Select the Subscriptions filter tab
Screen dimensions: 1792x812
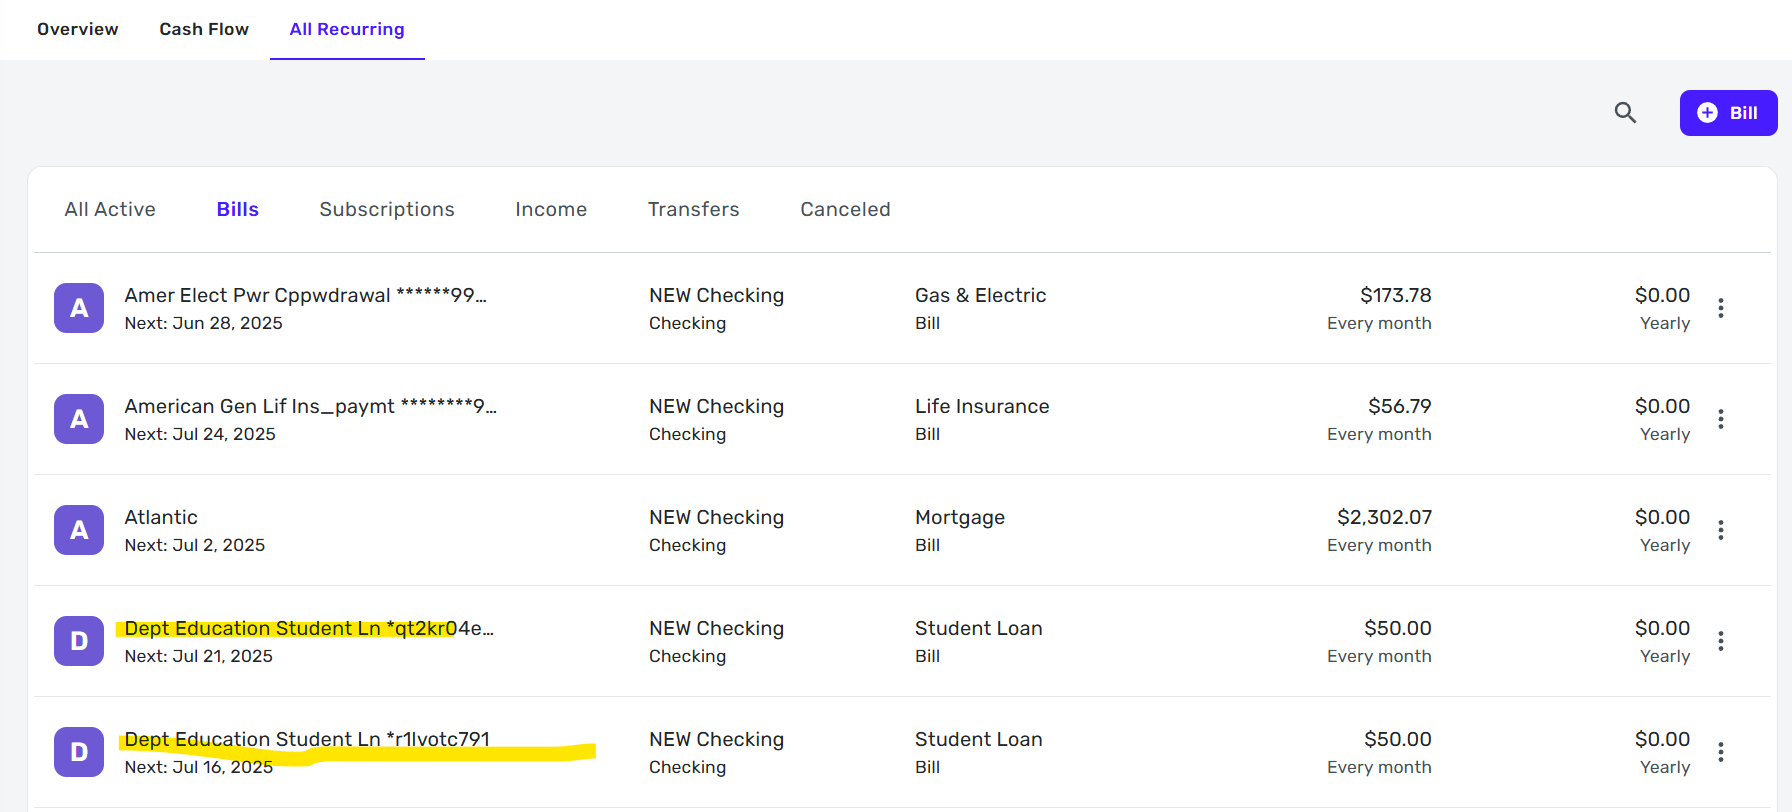tap(387, 209)
